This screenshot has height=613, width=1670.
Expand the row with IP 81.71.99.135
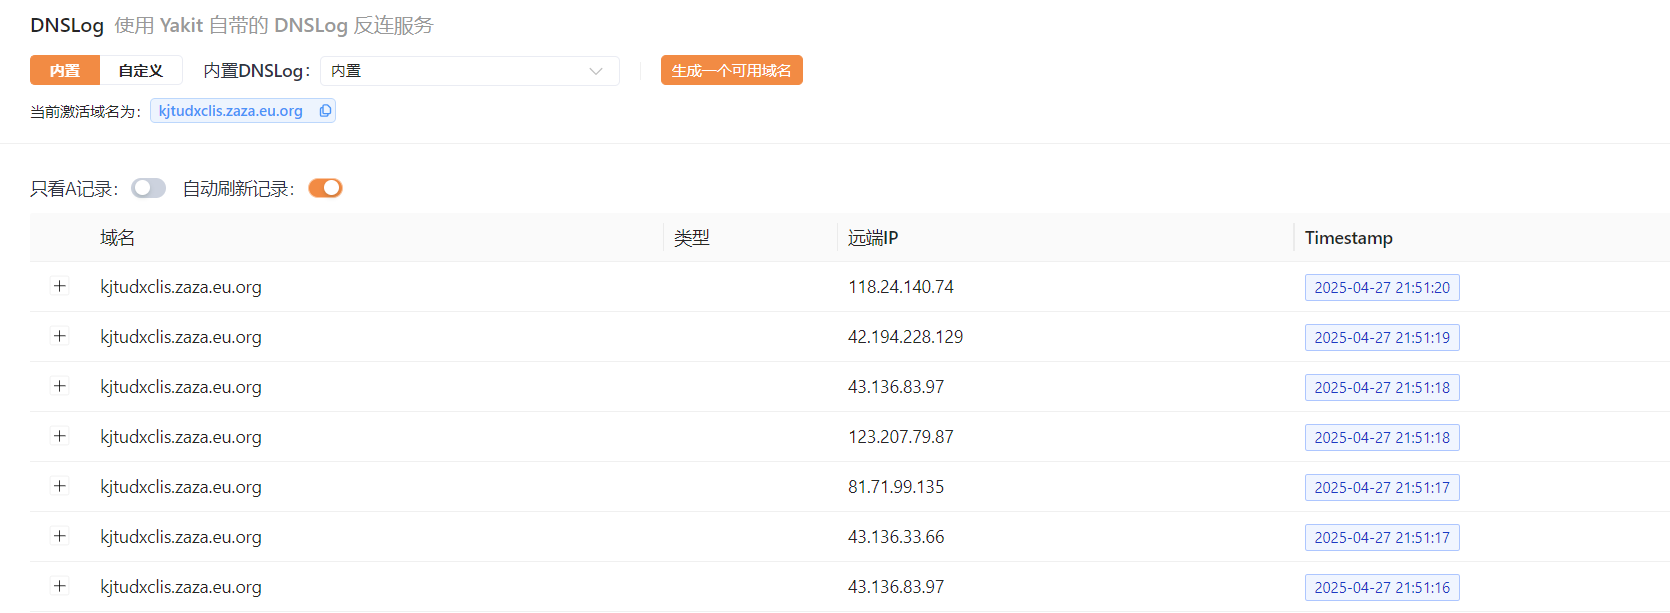[60, 486]
